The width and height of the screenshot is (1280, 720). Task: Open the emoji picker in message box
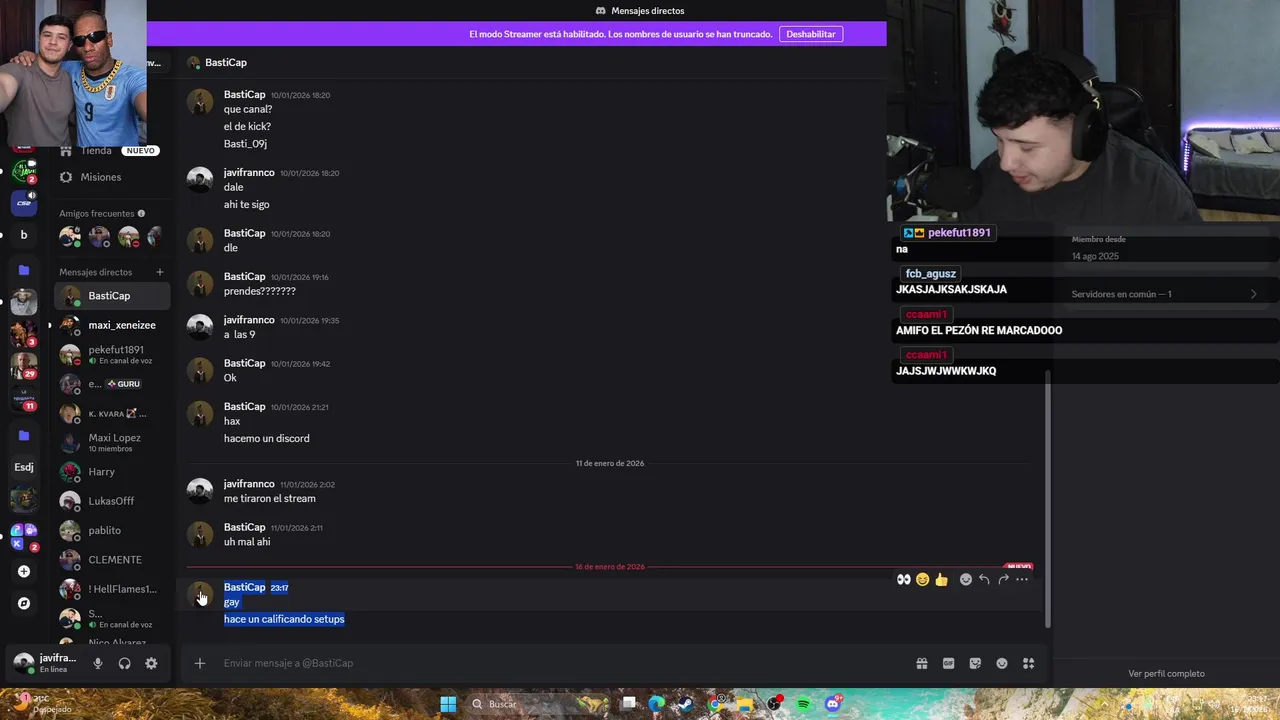(1002, 663)
